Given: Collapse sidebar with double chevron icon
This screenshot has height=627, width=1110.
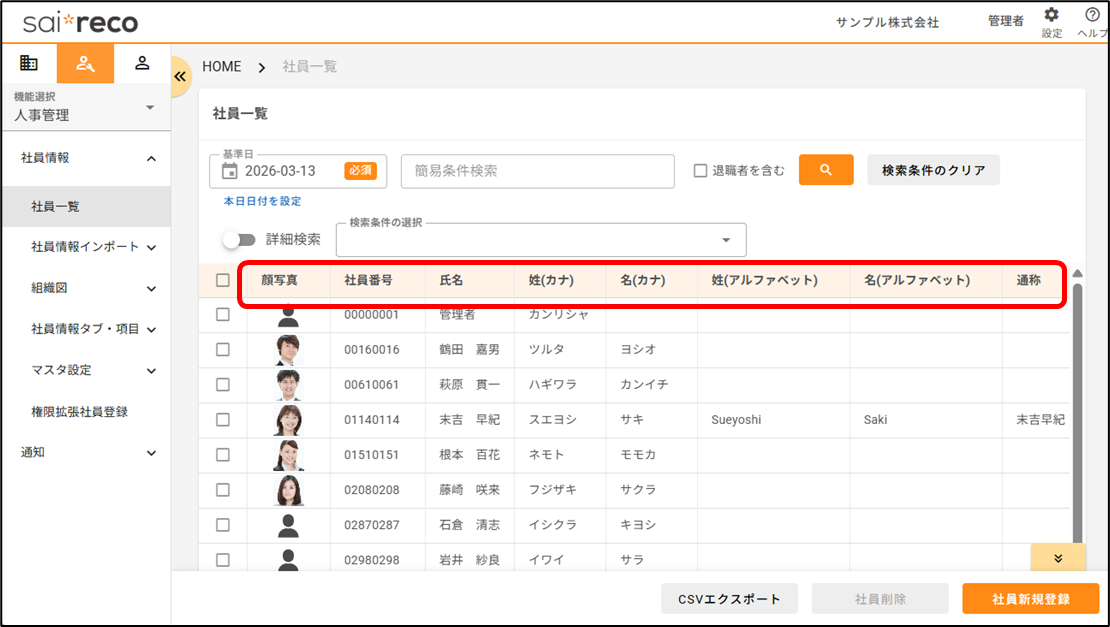Looking at the screenshot, I should coord(181,76).
